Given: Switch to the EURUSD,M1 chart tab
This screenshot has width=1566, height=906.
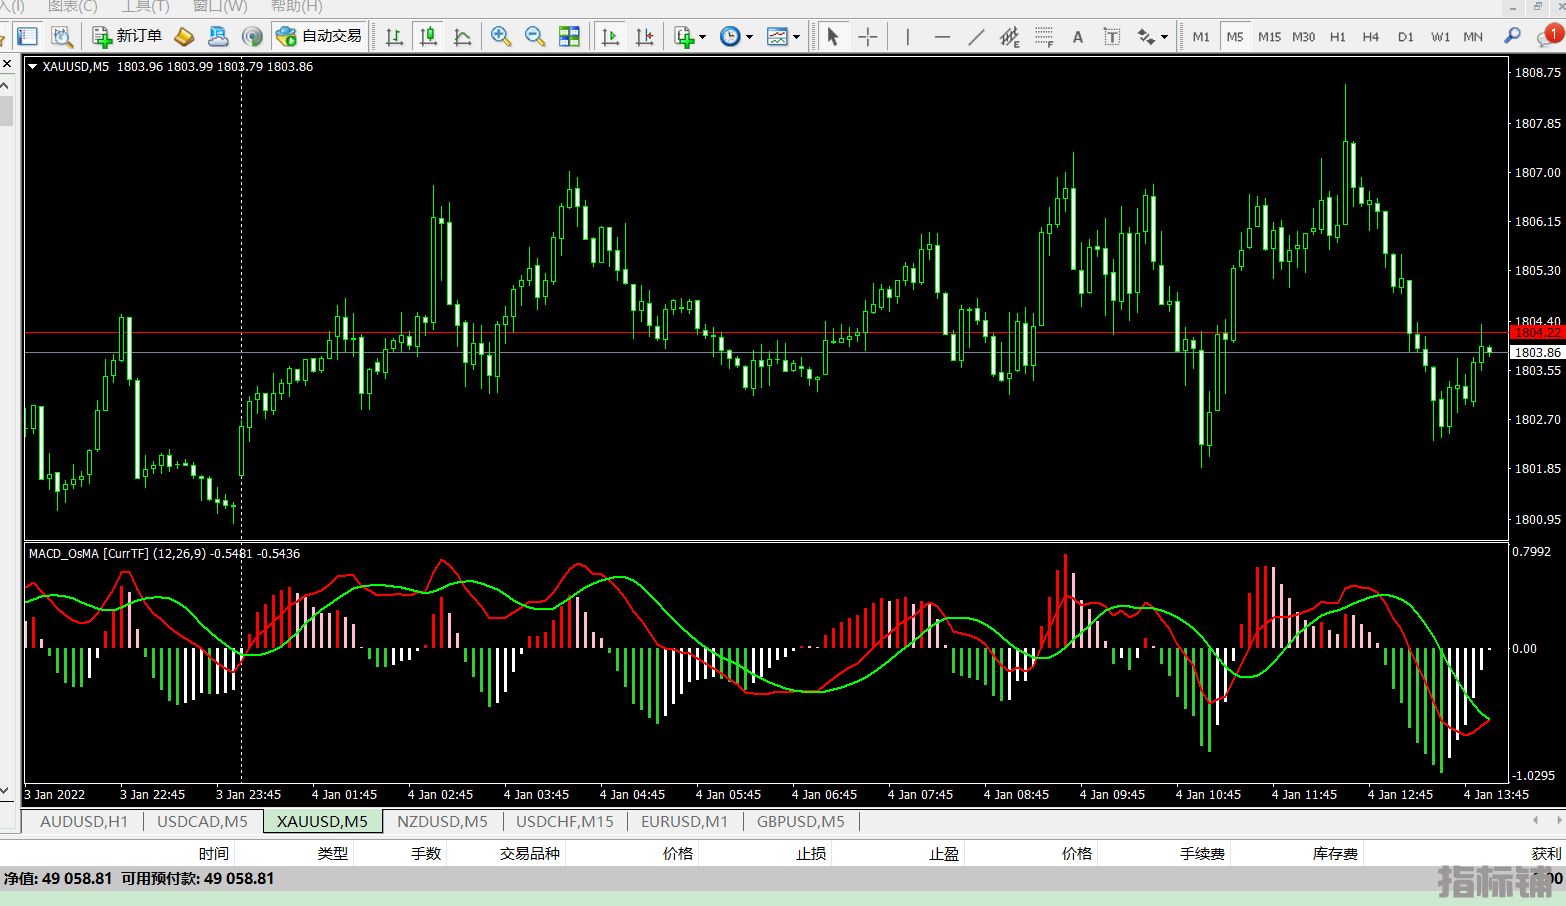Looking at the screenshot, I should 685,822.
